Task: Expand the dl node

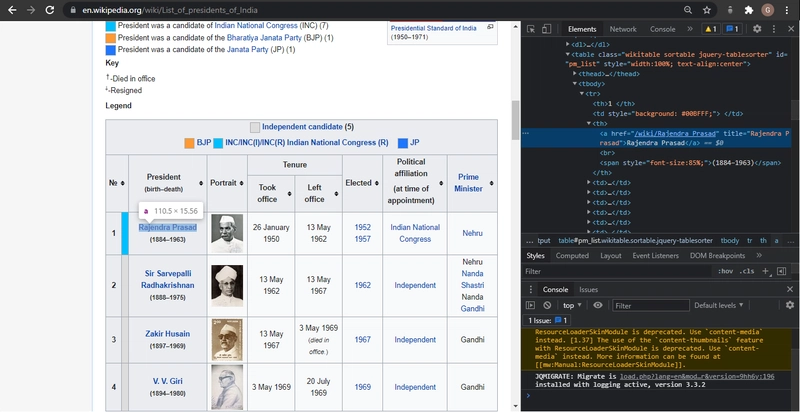Action: tap(568, 44)
